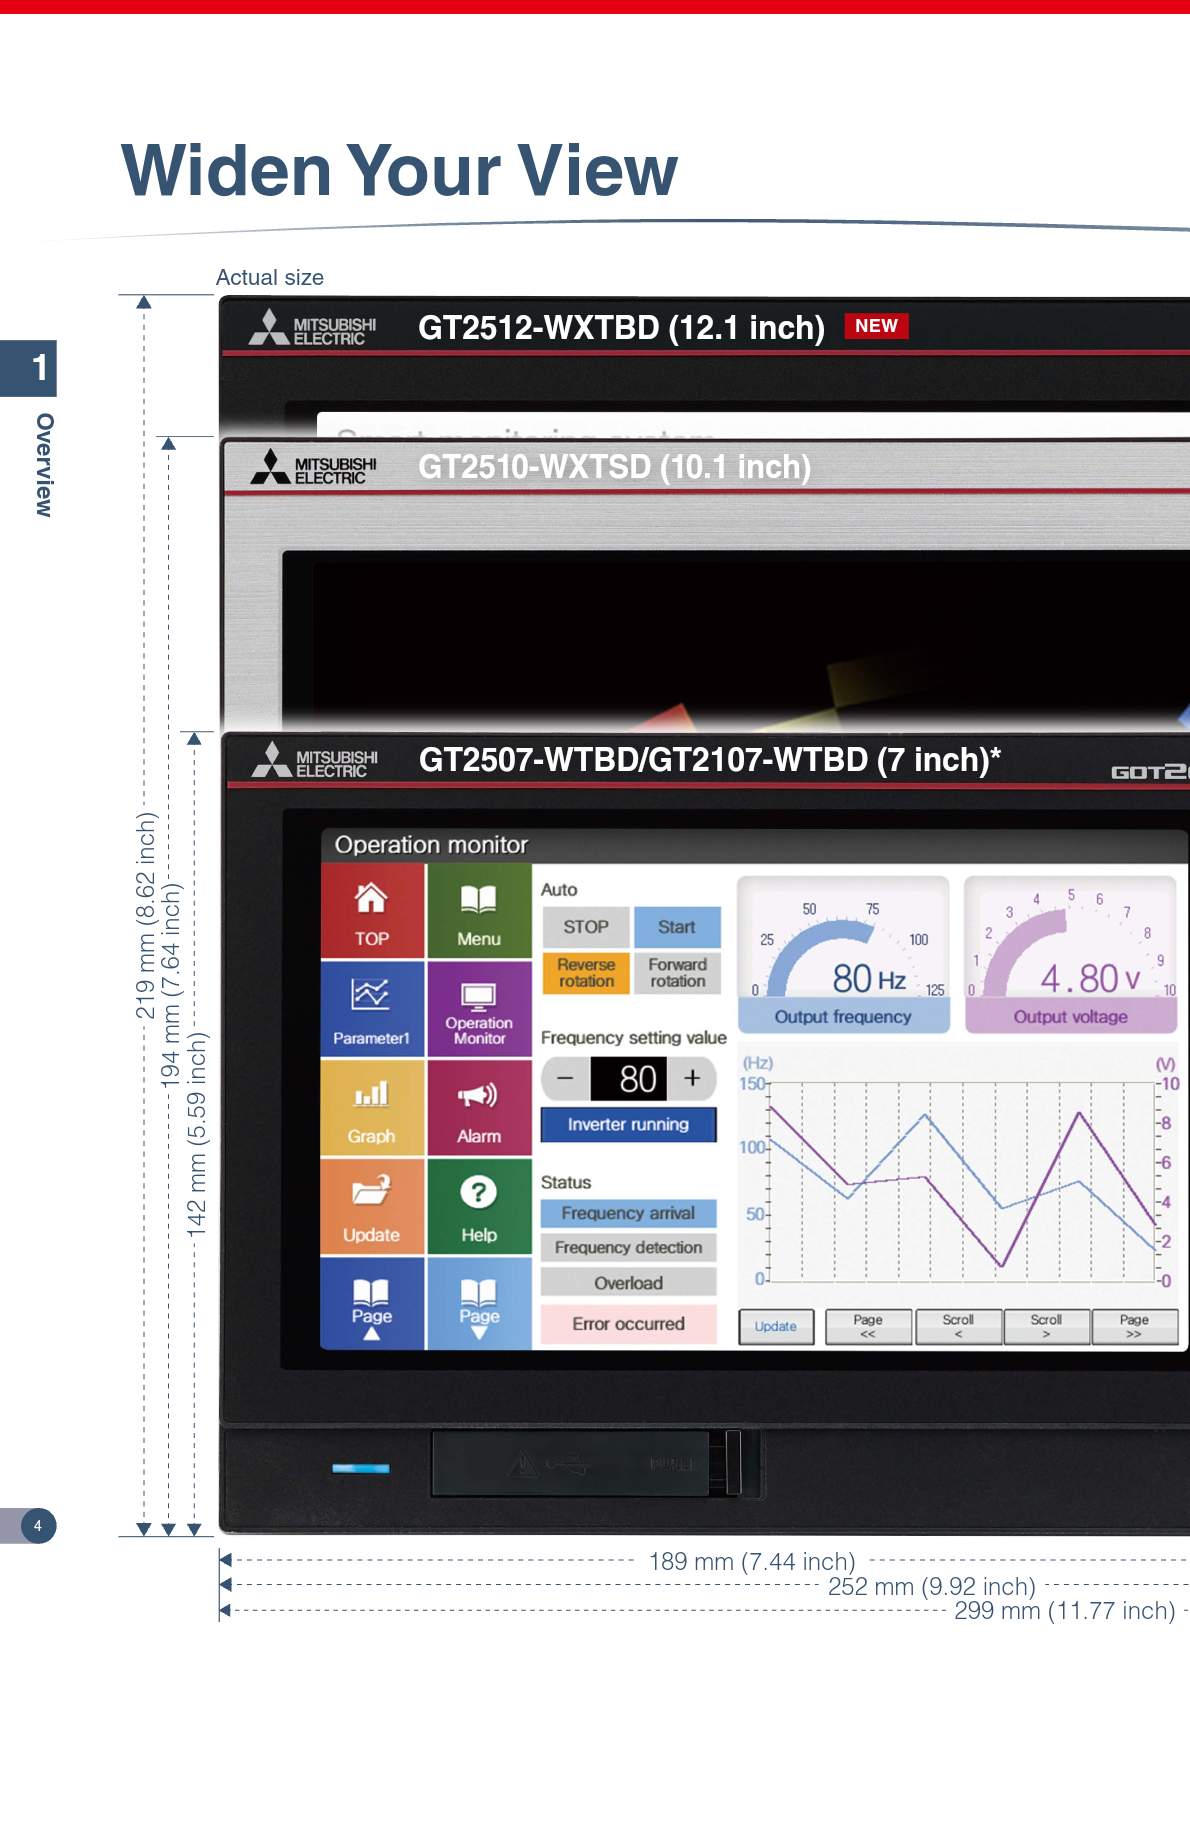Viewport: 1190px width, 1833px height.
Task: Select Reverse rotation
Action: [586, 973]
